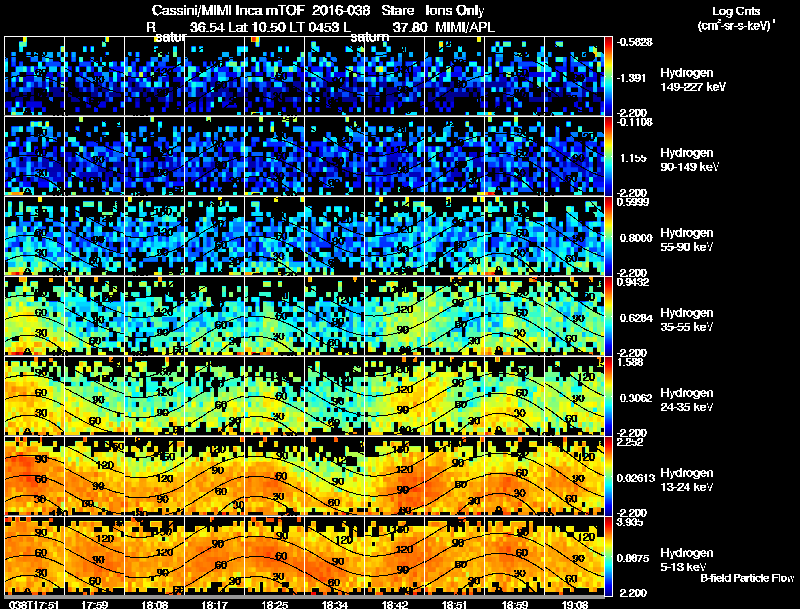Click the 'Hydrogen 90-149 keV' row label
This screenshot has width=800, height=609.
[690, 160]
